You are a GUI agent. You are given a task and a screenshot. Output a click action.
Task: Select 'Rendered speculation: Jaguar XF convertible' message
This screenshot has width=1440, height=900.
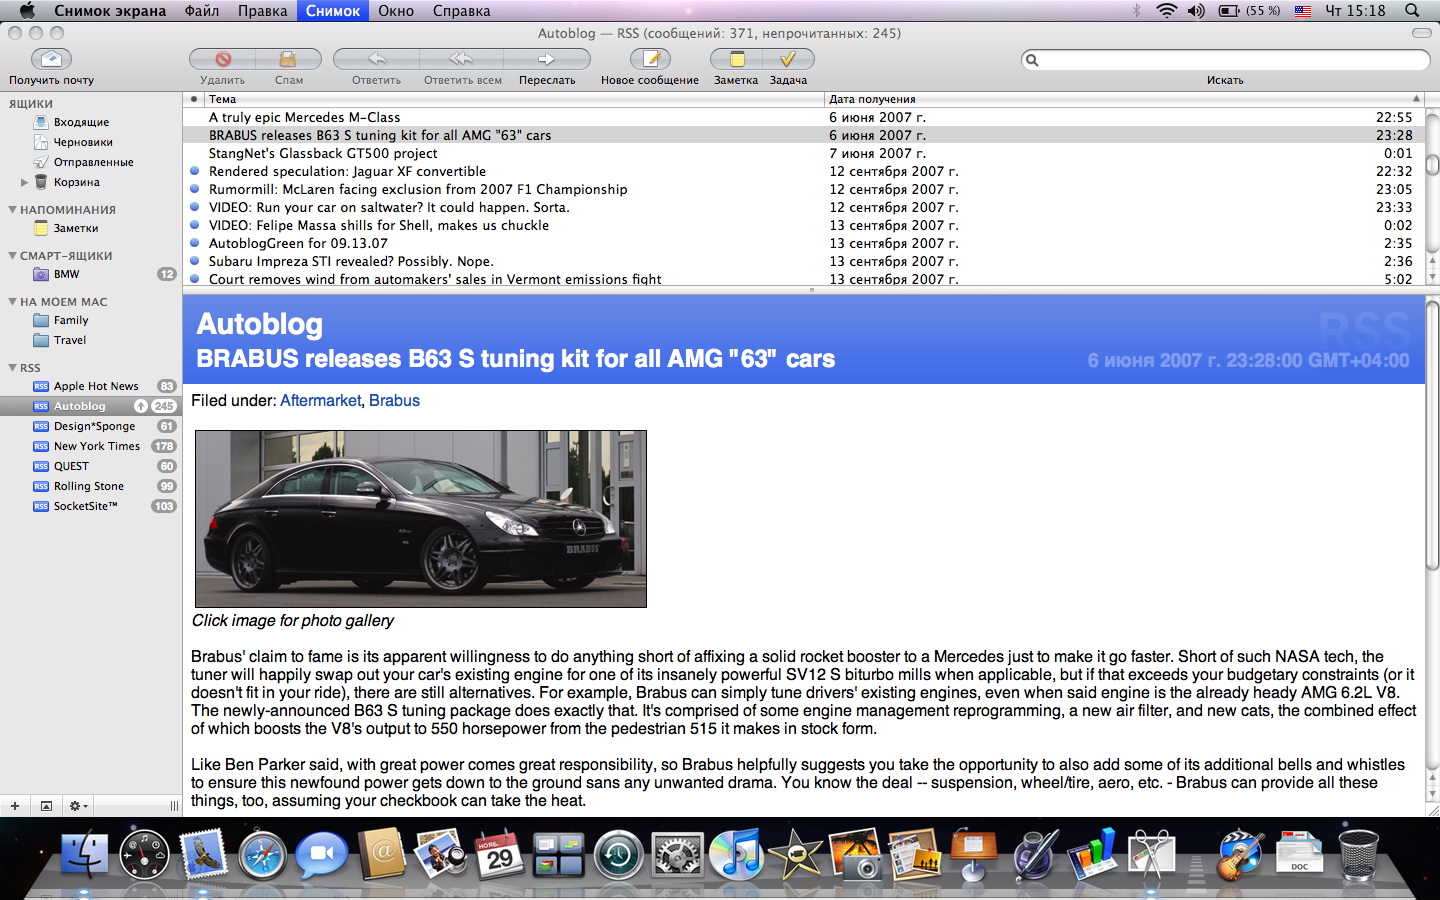[804, 171]
